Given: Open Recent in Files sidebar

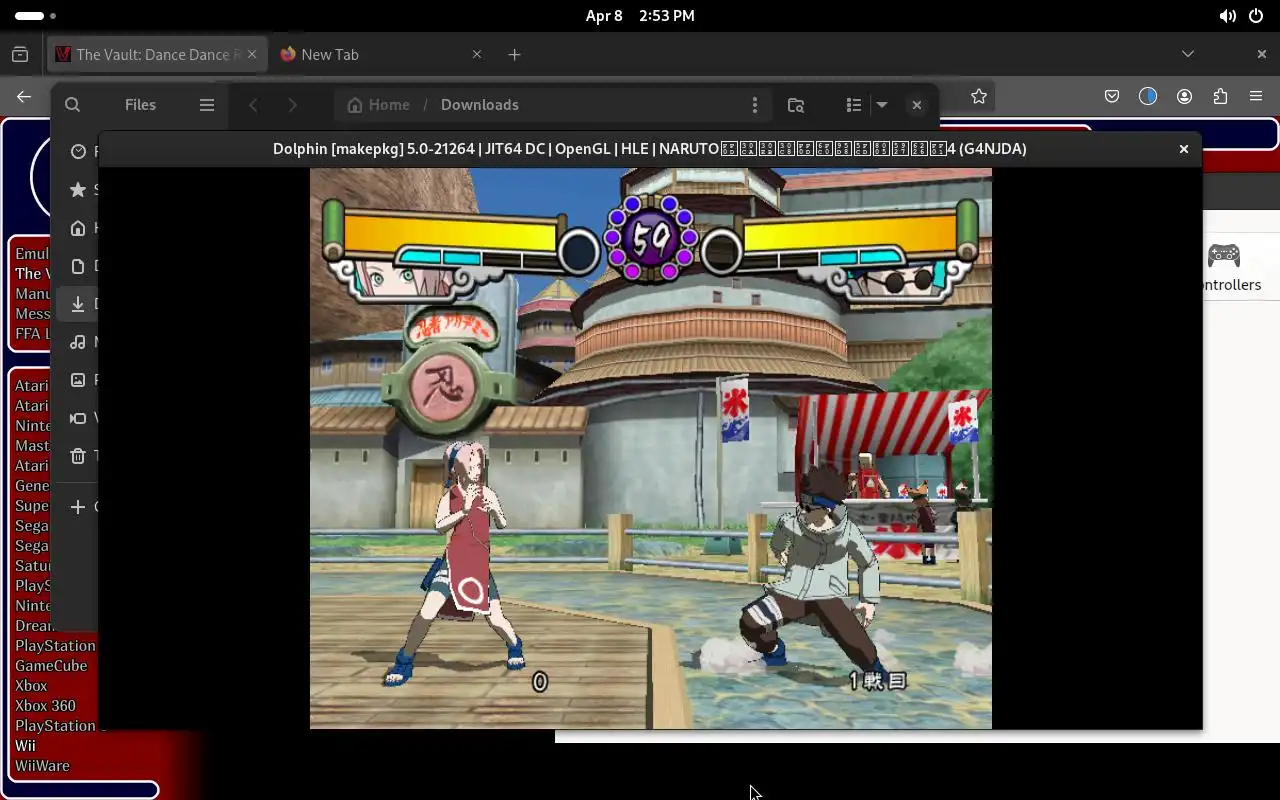Looking at the screenshot, I should (x=78, y=152).
